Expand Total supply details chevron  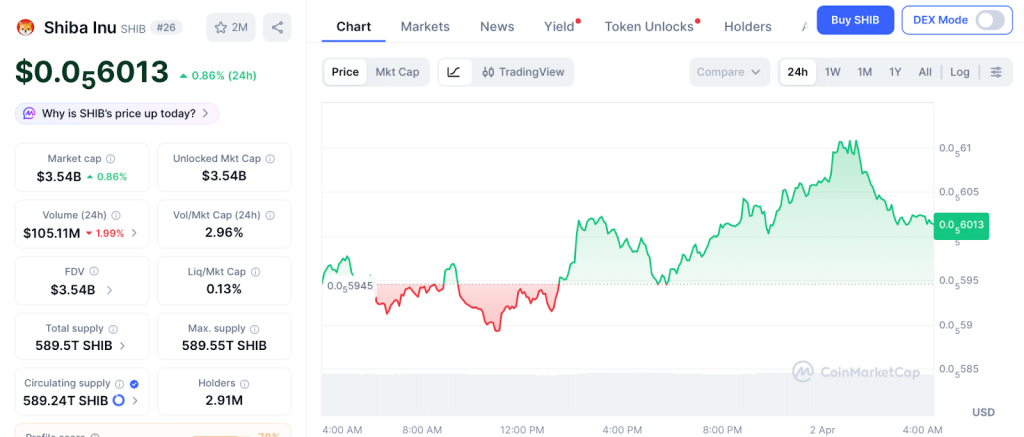pos(122,346)
